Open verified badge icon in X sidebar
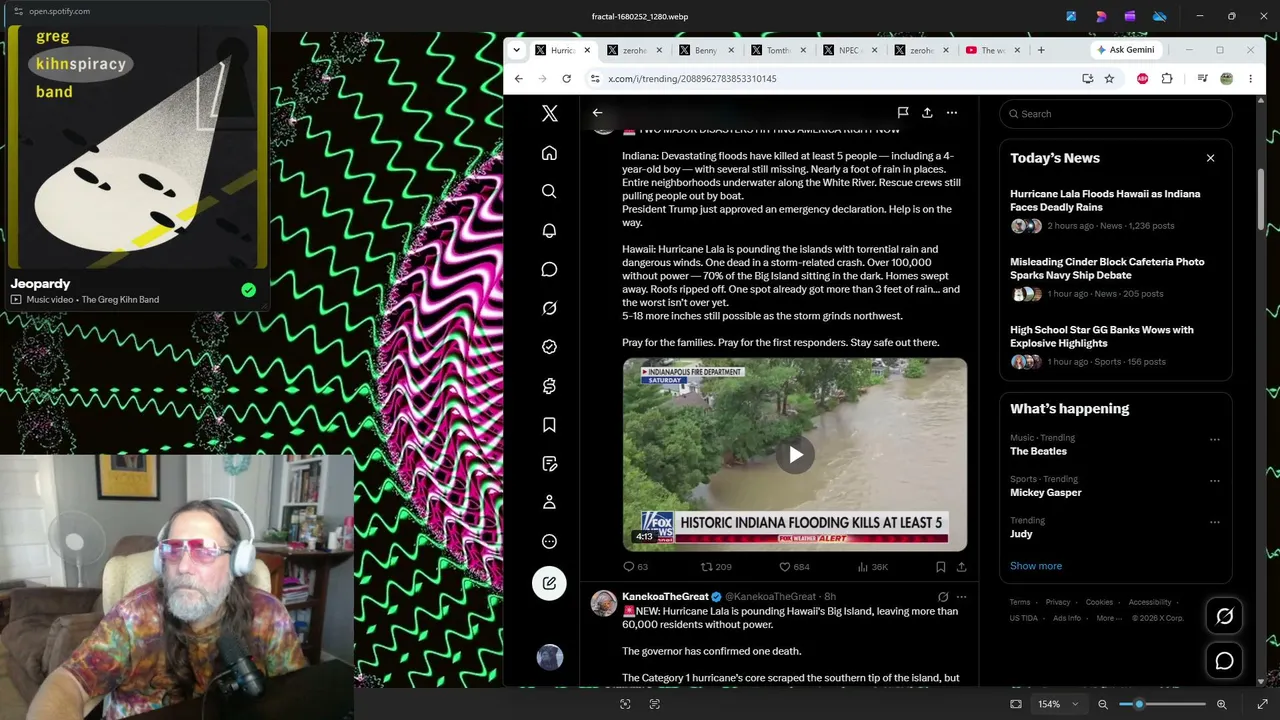Image resolution: width=1280 pixels, height=720 pixels. (x=549, y=347)
